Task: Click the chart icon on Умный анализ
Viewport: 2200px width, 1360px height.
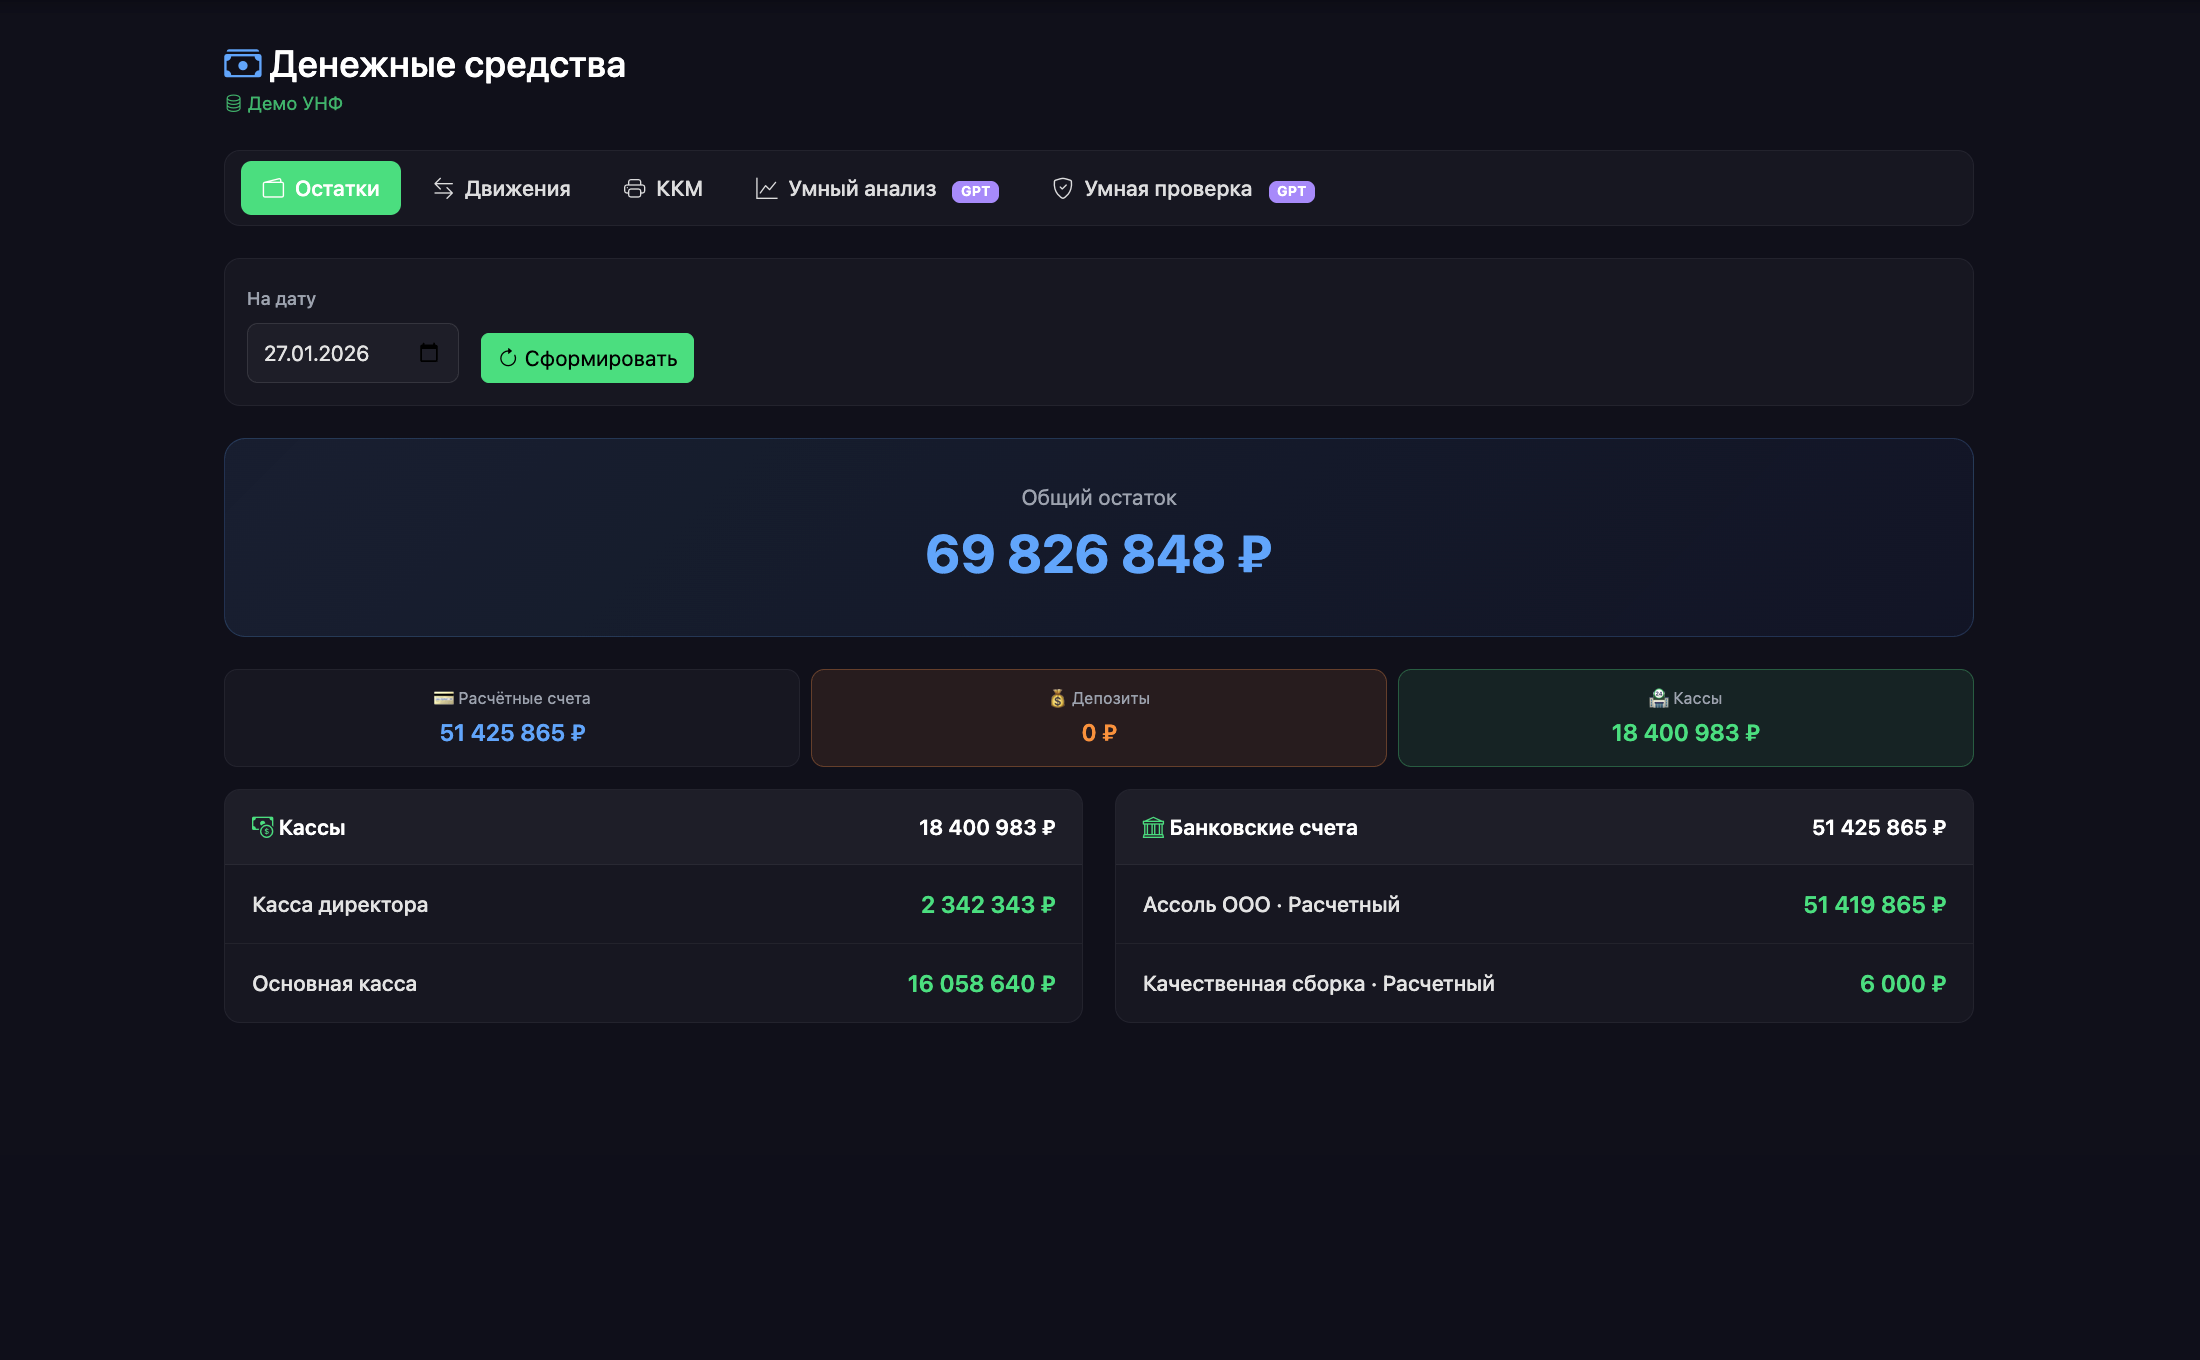Action: (x=766, y=189)
